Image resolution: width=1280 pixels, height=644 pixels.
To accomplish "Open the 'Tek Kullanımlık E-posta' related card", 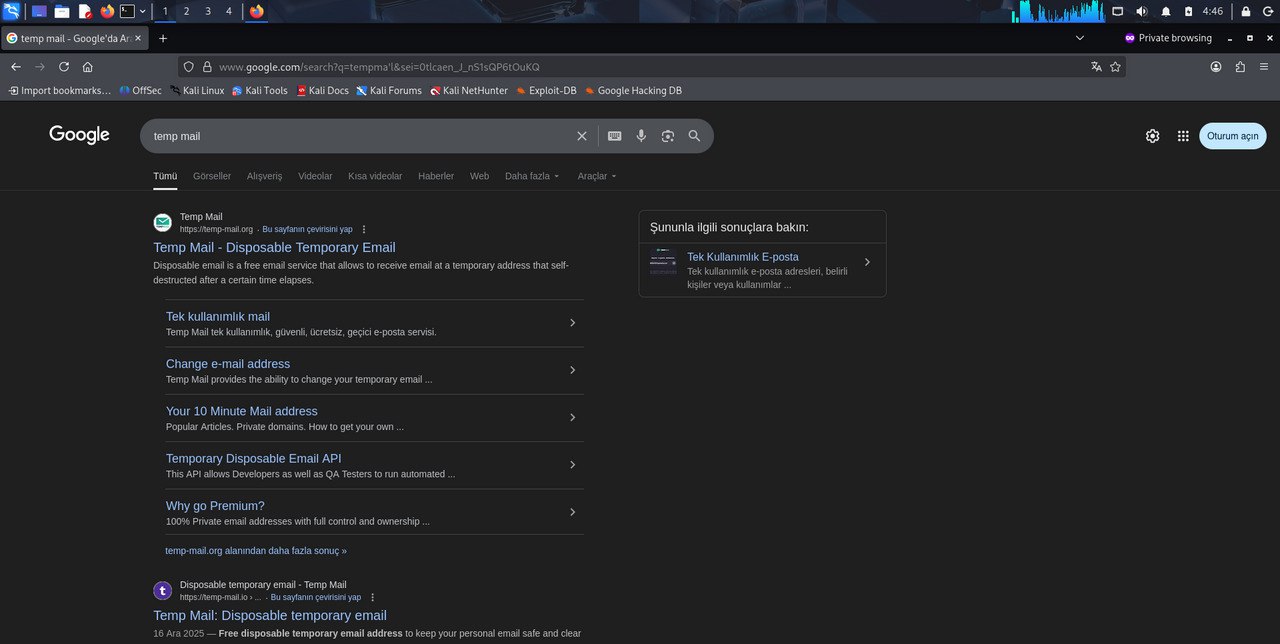I will (762, 270).
